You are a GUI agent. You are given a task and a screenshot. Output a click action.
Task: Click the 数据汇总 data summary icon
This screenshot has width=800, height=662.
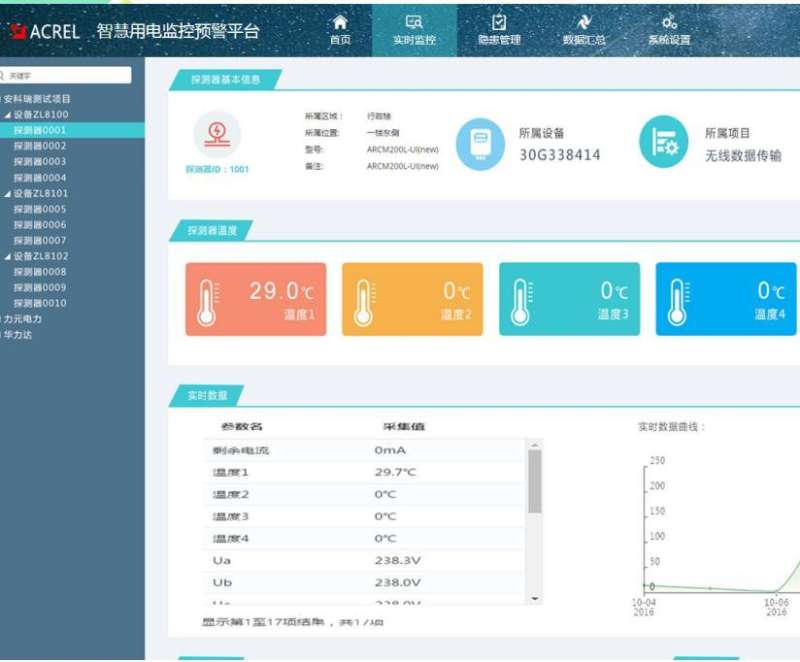coord(582,21)
